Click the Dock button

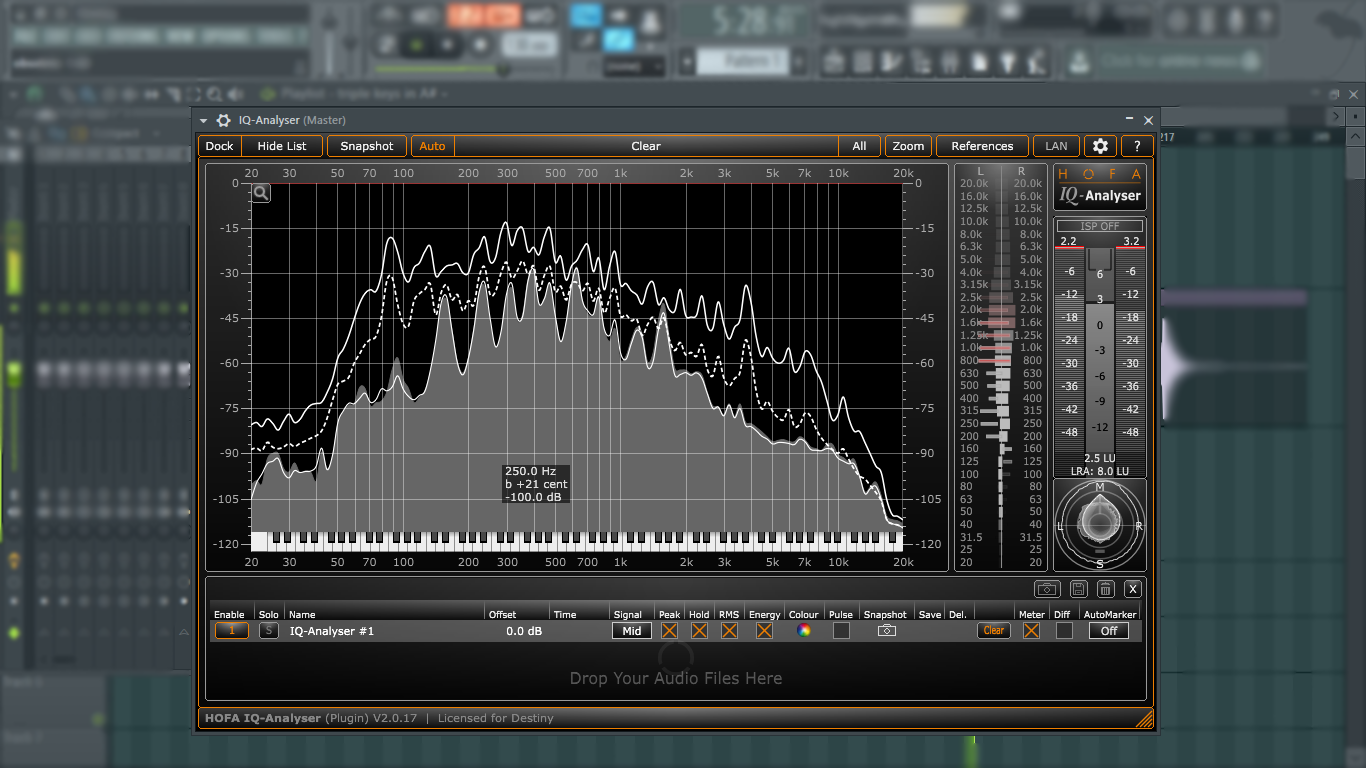(x=219, y=146)
